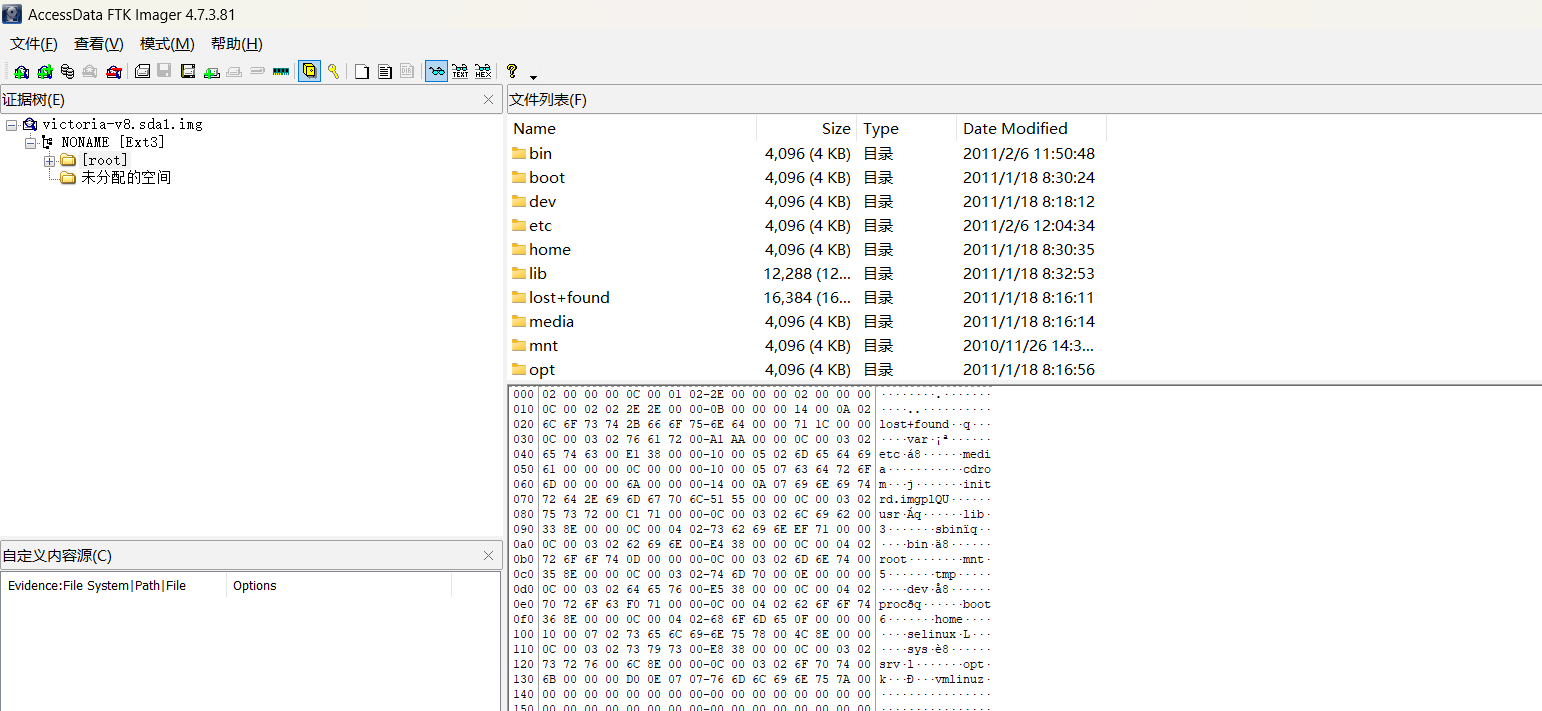Open the 查看(V) menu
Screen dimensions: 1542x711
pos(99,44)
